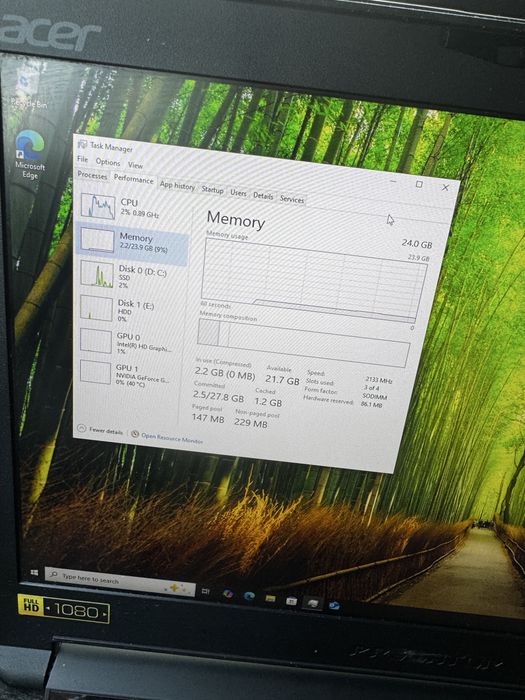Click the Windows Start button

[34, 572]
